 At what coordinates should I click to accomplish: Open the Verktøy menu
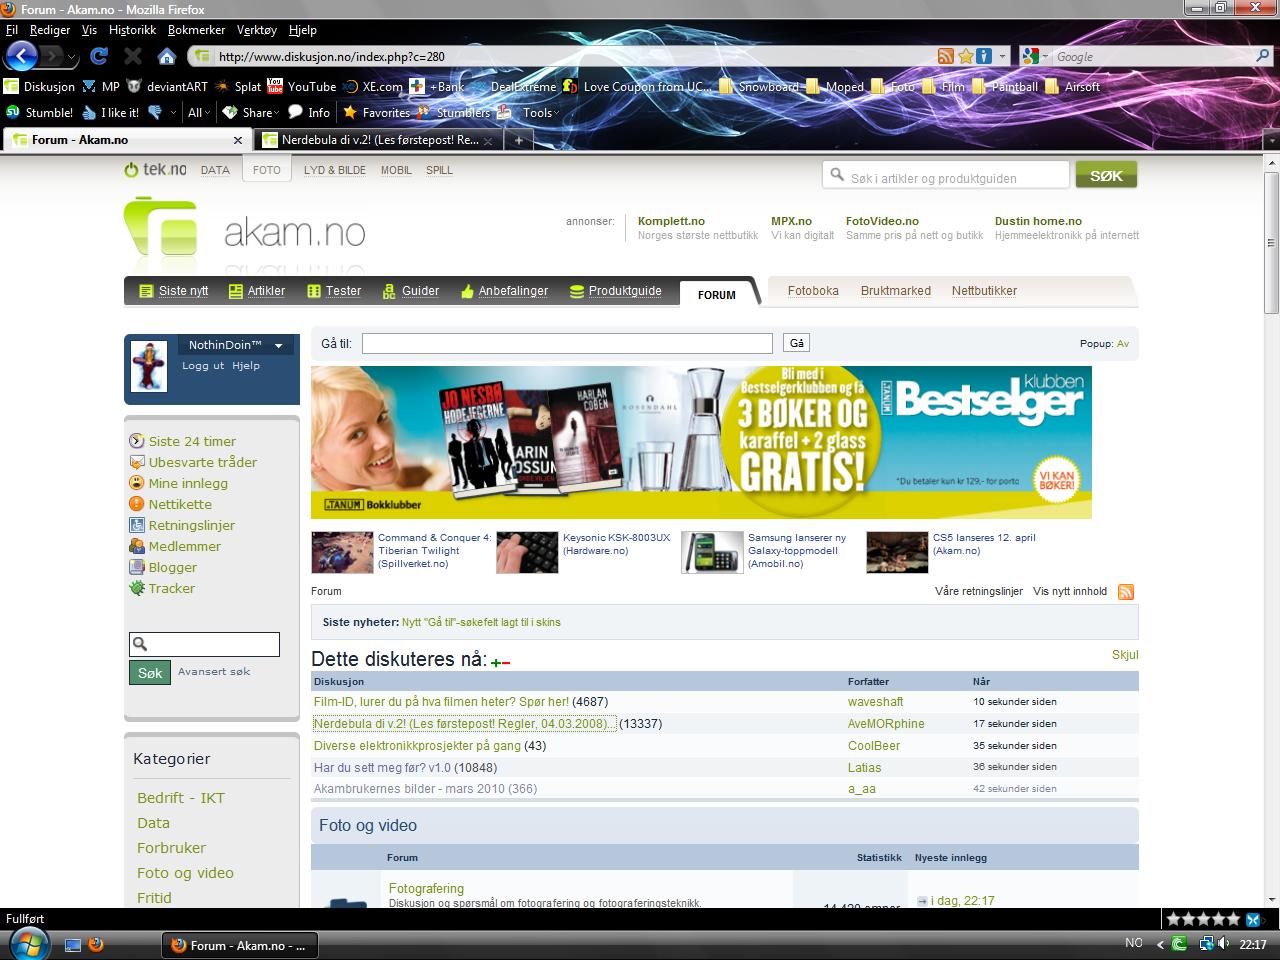(257, 30)
